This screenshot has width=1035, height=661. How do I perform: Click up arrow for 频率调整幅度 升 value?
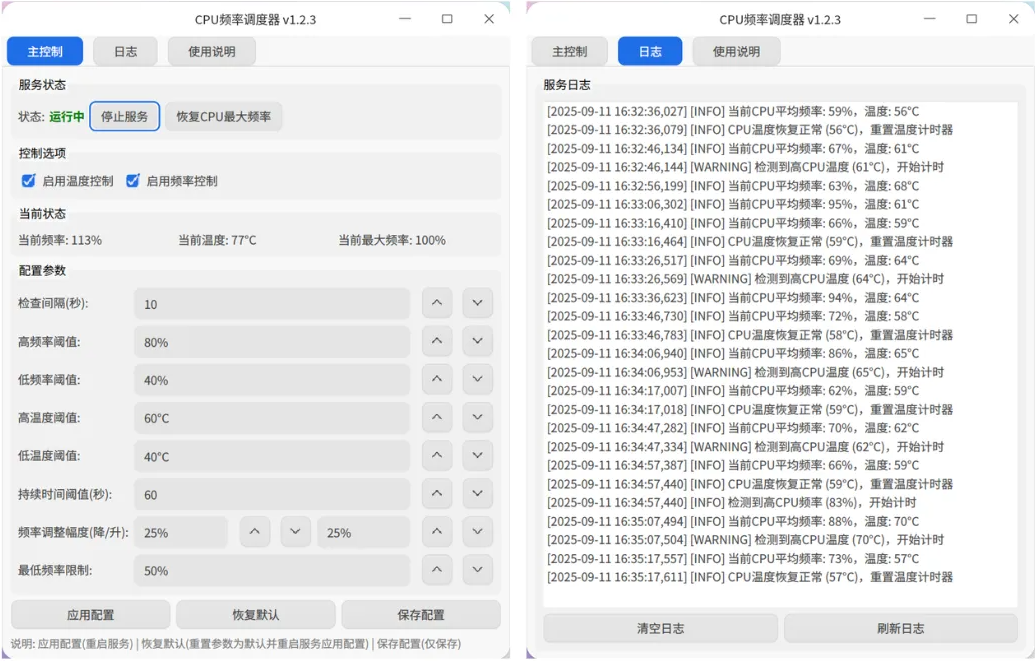click(x=437, y=532)
